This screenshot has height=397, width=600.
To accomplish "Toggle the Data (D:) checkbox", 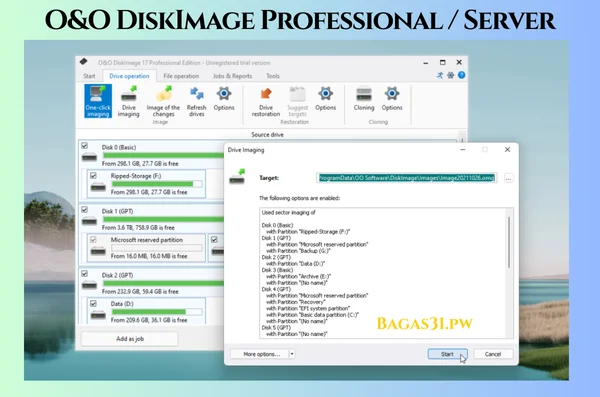I will [x=93, y=303].
